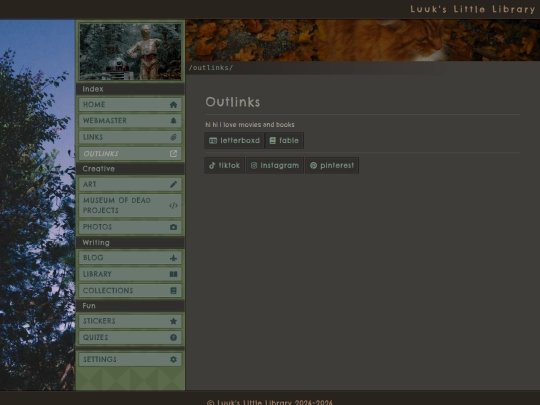
Task: Click the camera icon beside Photos
Action: coord(173,227)
